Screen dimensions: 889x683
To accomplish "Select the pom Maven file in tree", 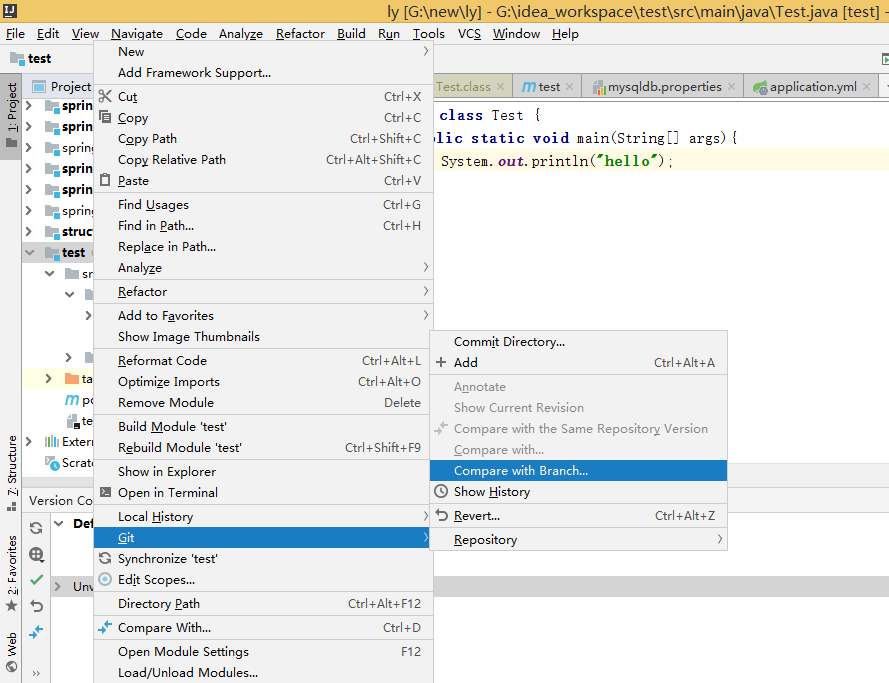I will [79, 400].
